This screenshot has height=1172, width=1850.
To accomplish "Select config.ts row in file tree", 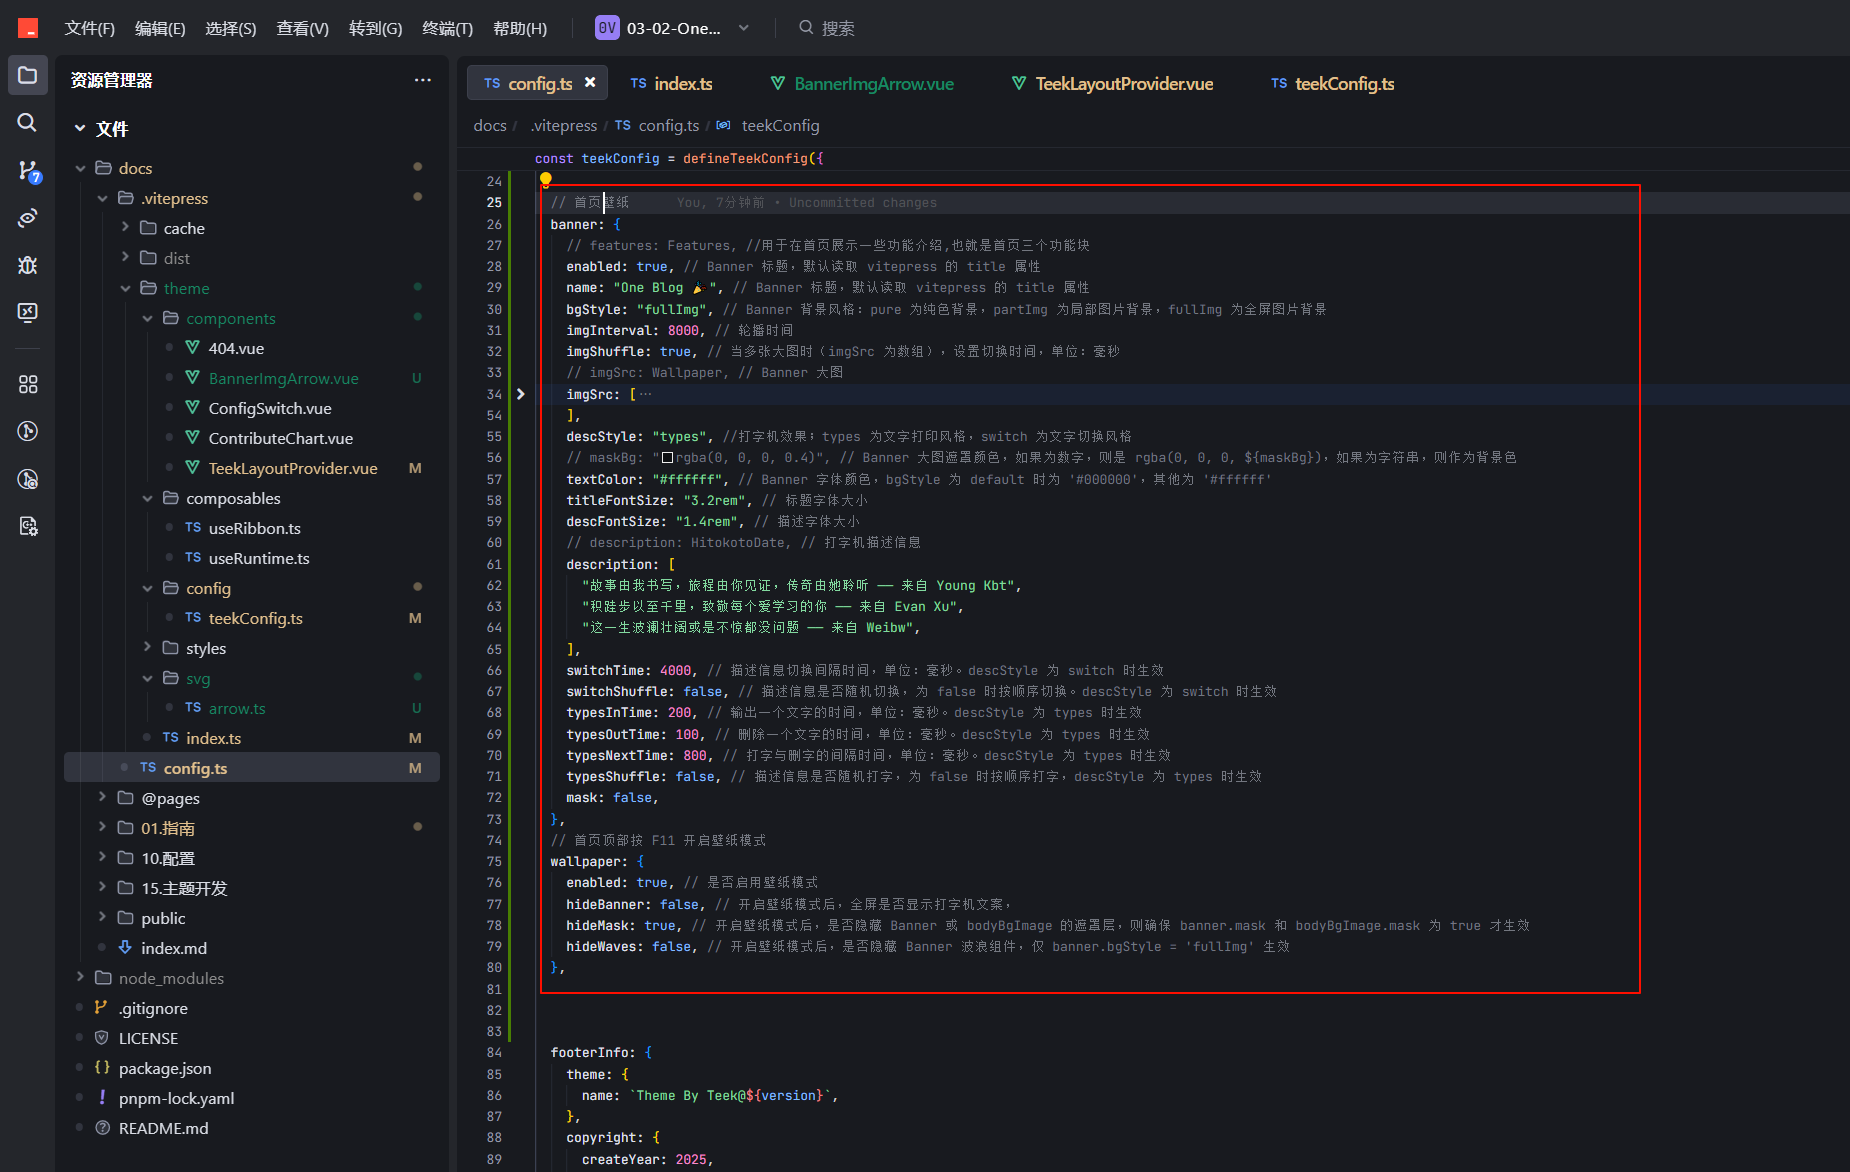I will click(x=252, y=768).
